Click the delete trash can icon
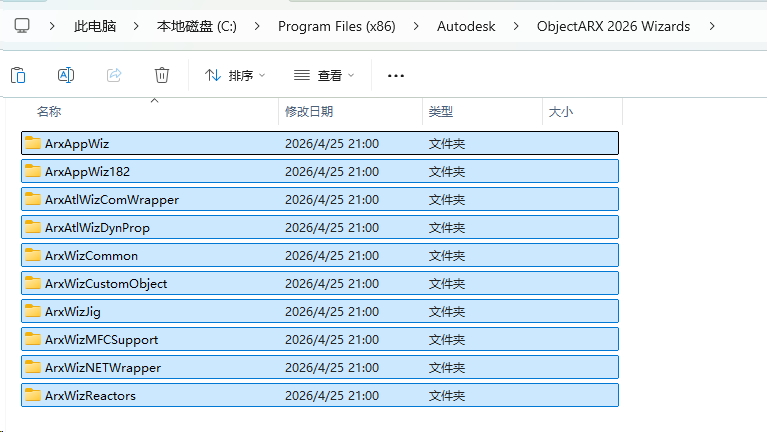This screenshot has width=767, height=432. [162, 75]
